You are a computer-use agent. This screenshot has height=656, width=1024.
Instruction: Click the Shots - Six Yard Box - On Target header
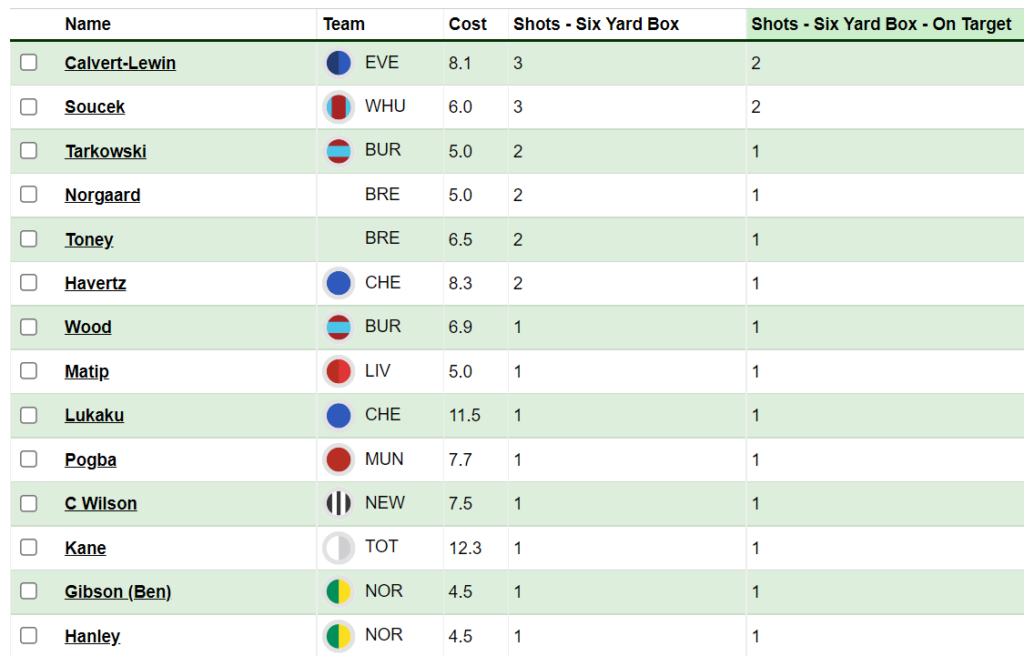click(881, 24)
